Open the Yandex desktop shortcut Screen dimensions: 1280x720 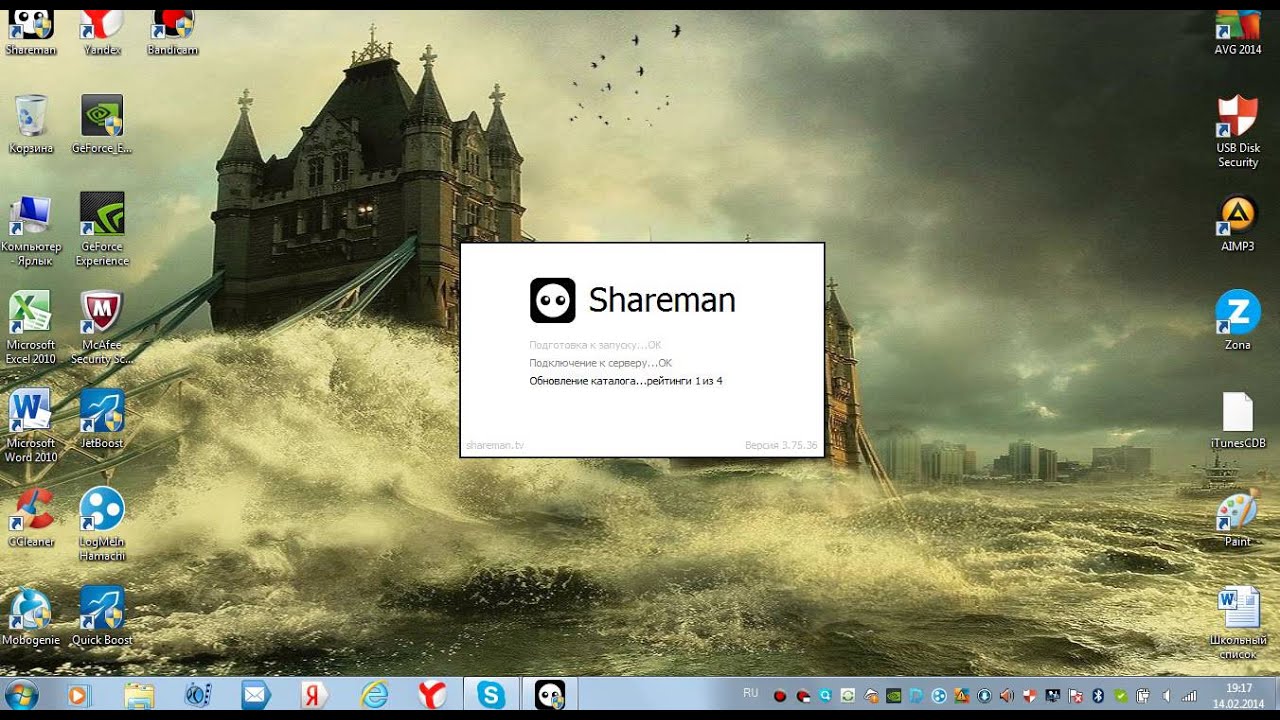pyautogui.click(x=102, y=30)
